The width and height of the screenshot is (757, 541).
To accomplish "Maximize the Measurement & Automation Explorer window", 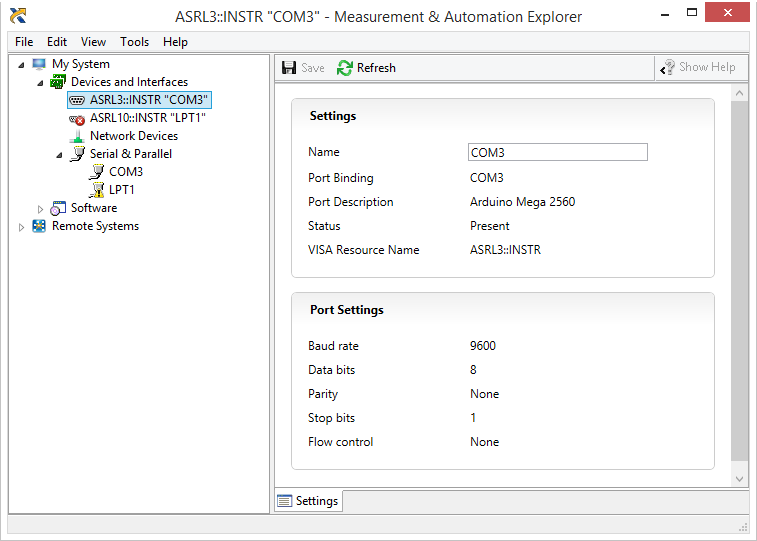I will pos(692,13).
